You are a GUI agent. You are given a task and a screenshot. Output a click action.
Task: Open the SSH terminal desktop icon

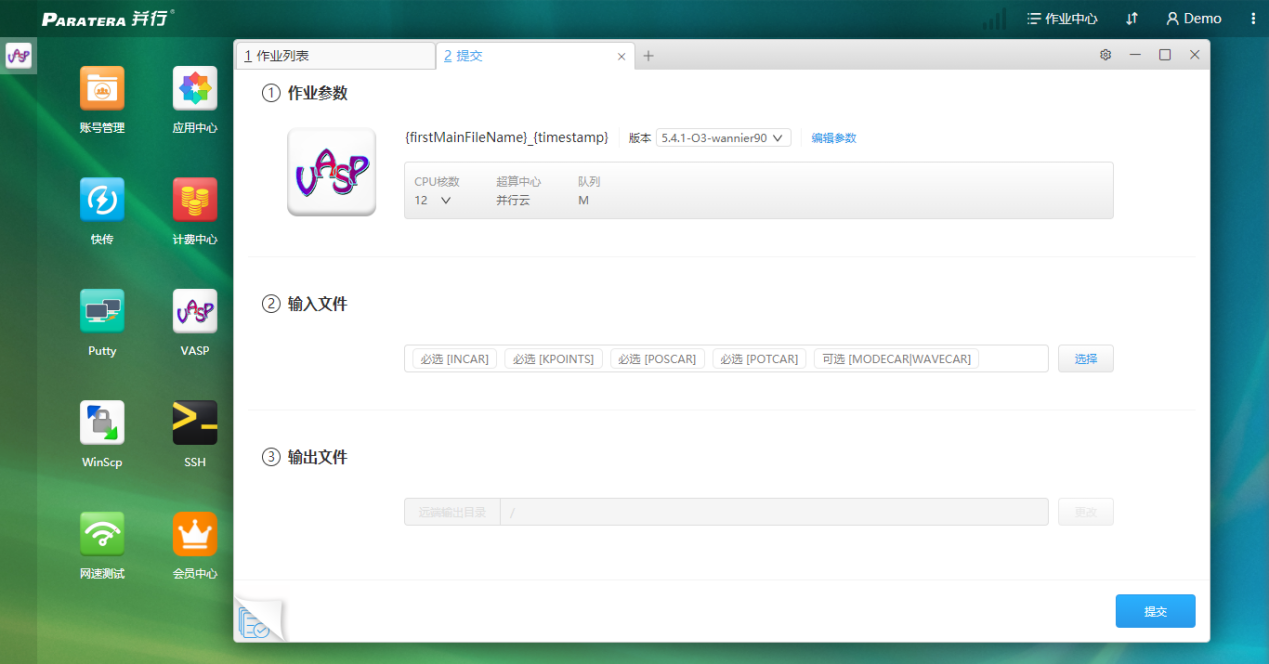coord(195,423)
